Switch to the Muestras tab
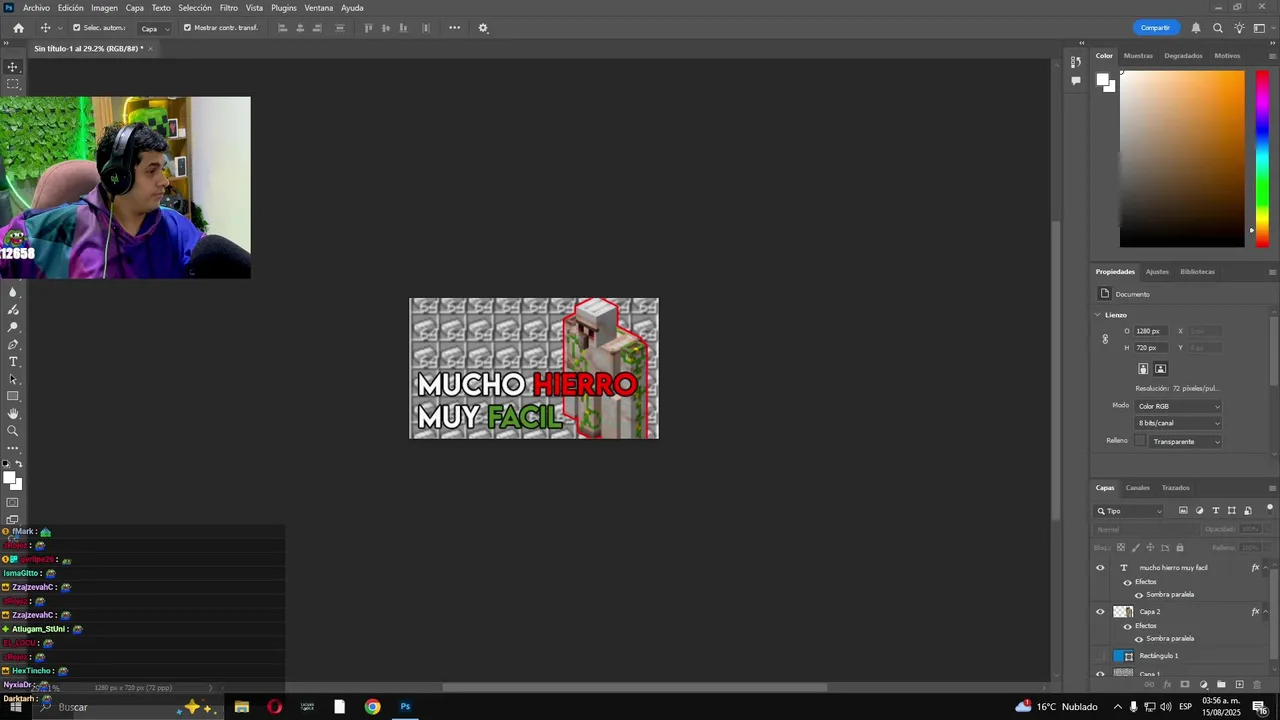The image size is (1280, 720). click(x=1138, y=56)
